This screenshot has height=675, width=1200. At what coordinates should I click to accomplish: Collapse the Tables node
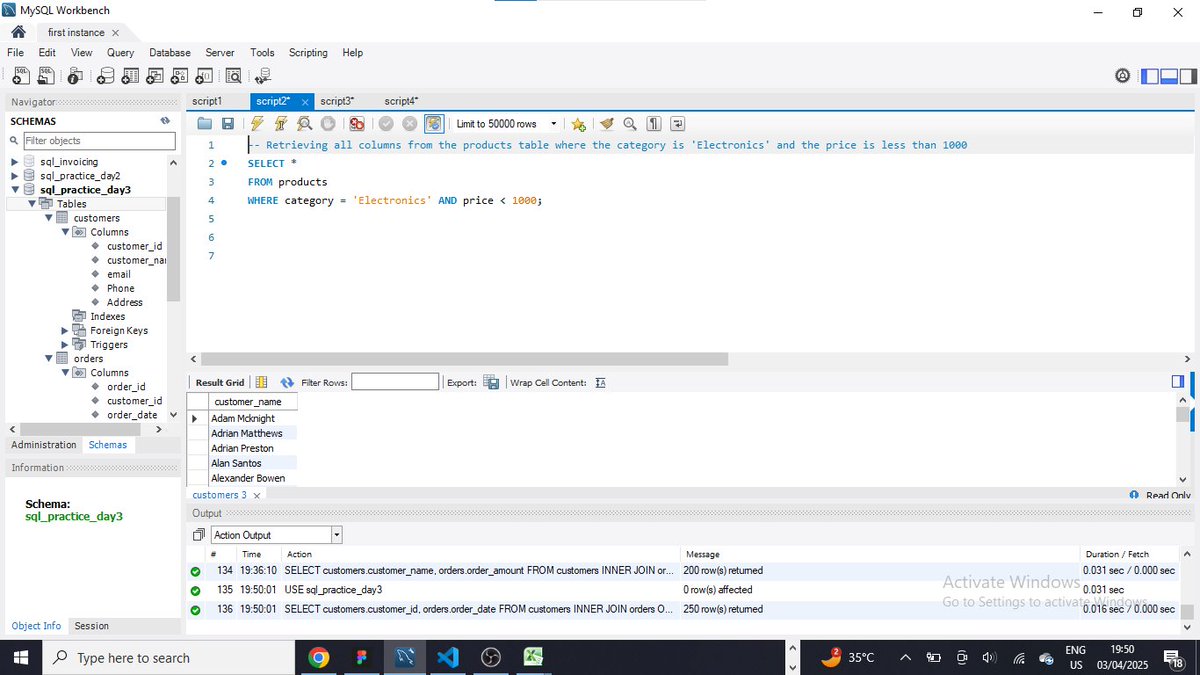(32, 204)
